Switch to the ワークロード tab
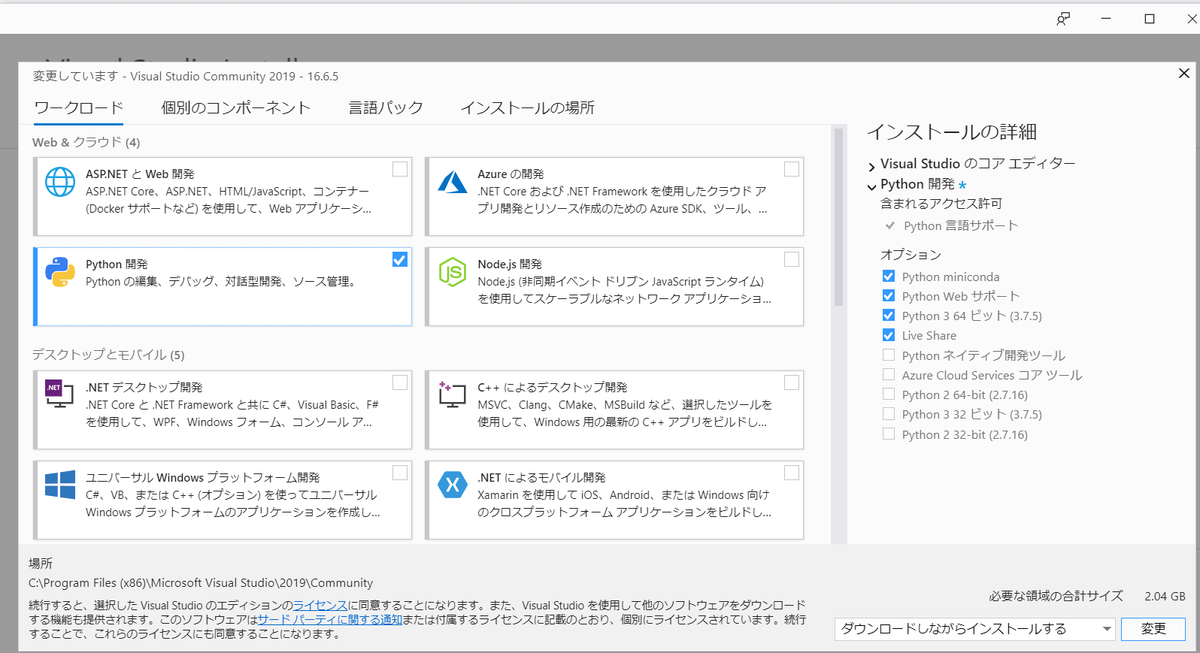 click(x=79, y=108)
